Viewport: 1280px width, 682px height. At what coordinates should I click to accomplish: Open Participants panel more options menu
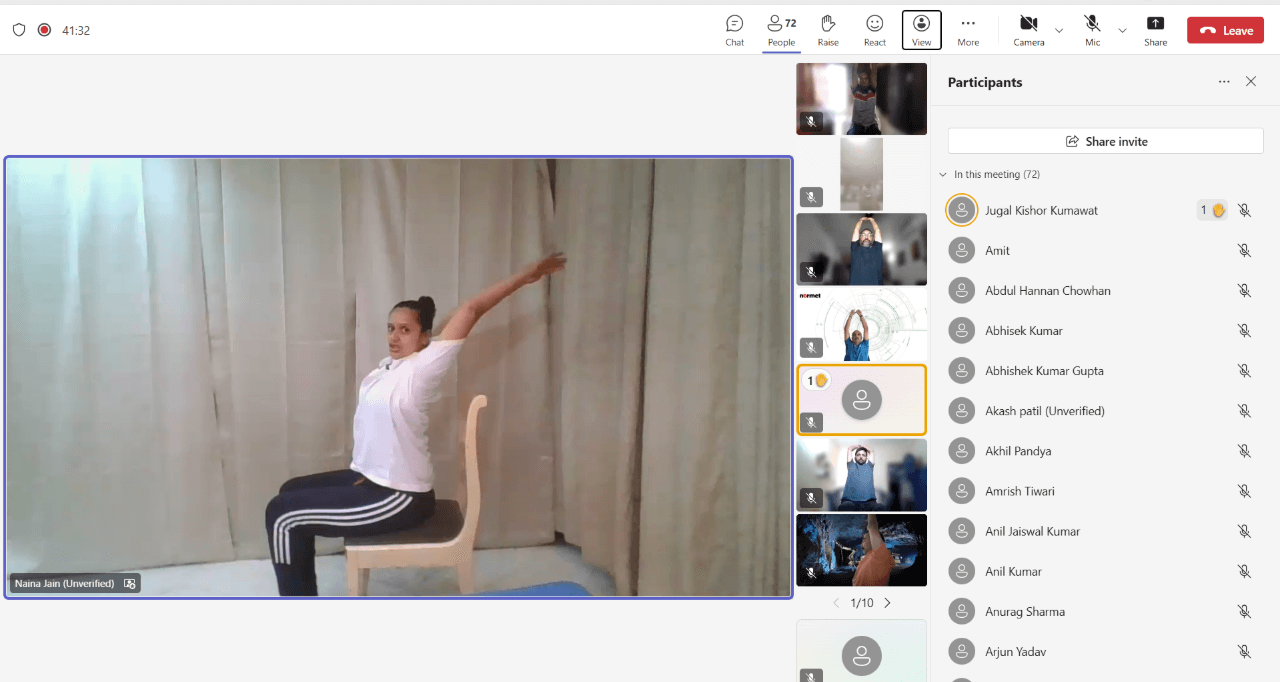(1224, 82)
